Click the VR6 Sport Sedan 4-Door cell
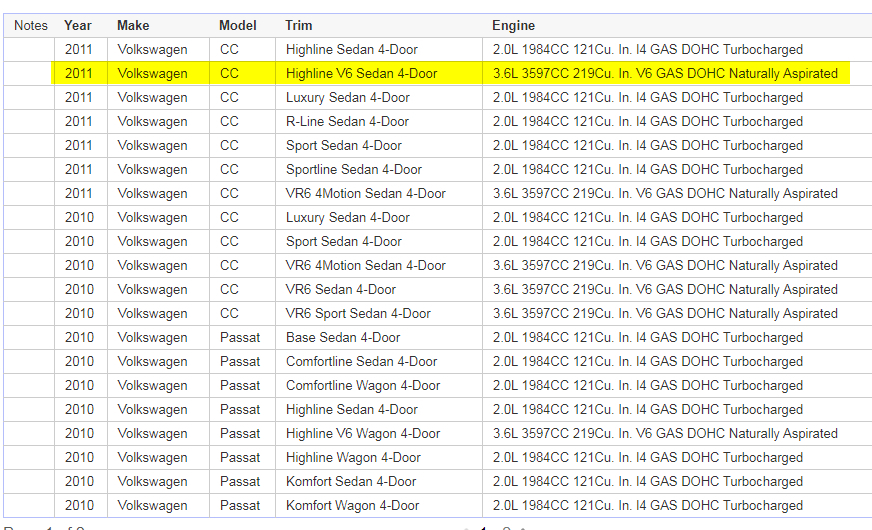Image resolution: width=872 pixels, height=530 pixels. [358, 313]
